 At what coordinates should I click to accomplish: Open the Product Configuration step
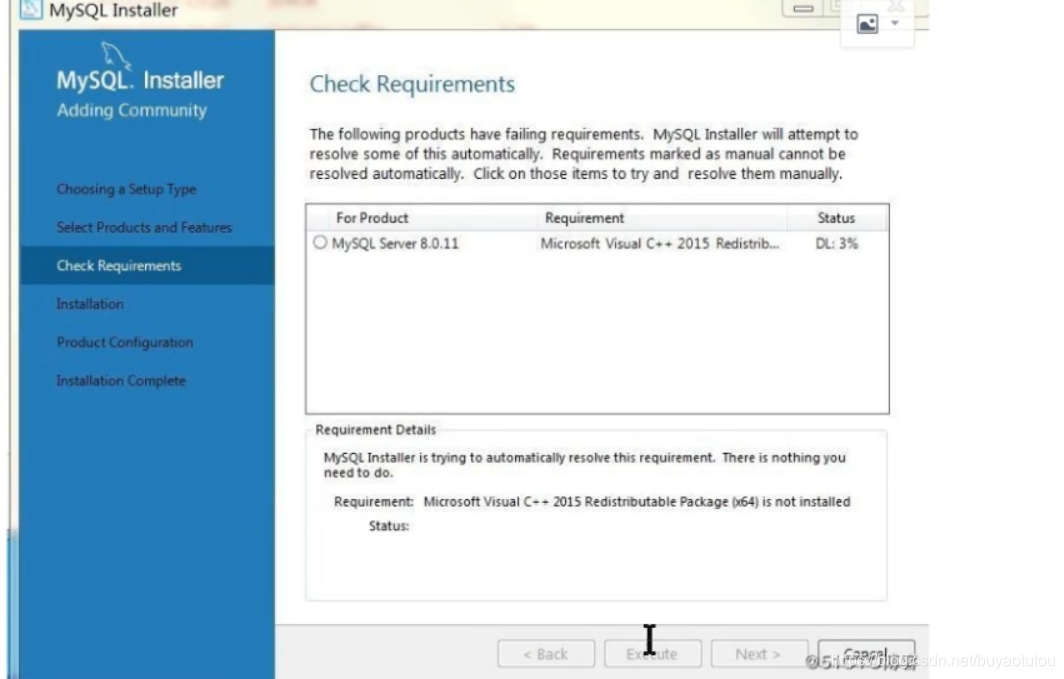tap(125, 343)
